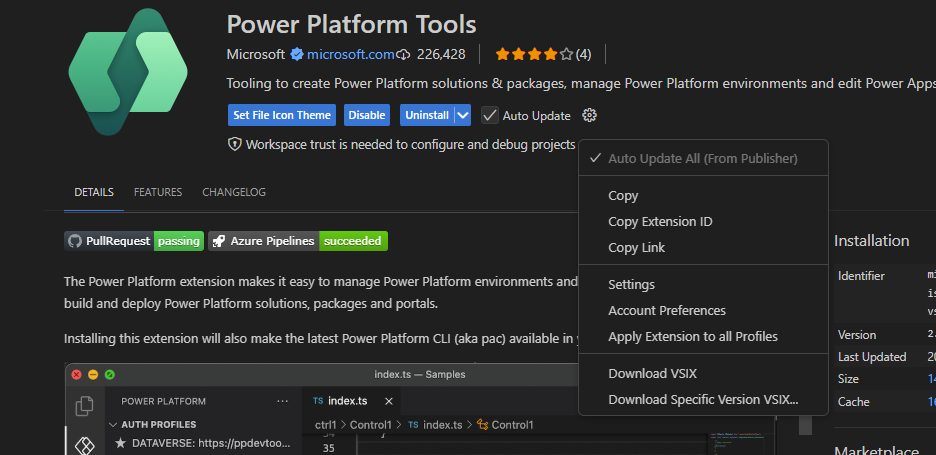Select Download VSIX menu item

coord(703,373)
